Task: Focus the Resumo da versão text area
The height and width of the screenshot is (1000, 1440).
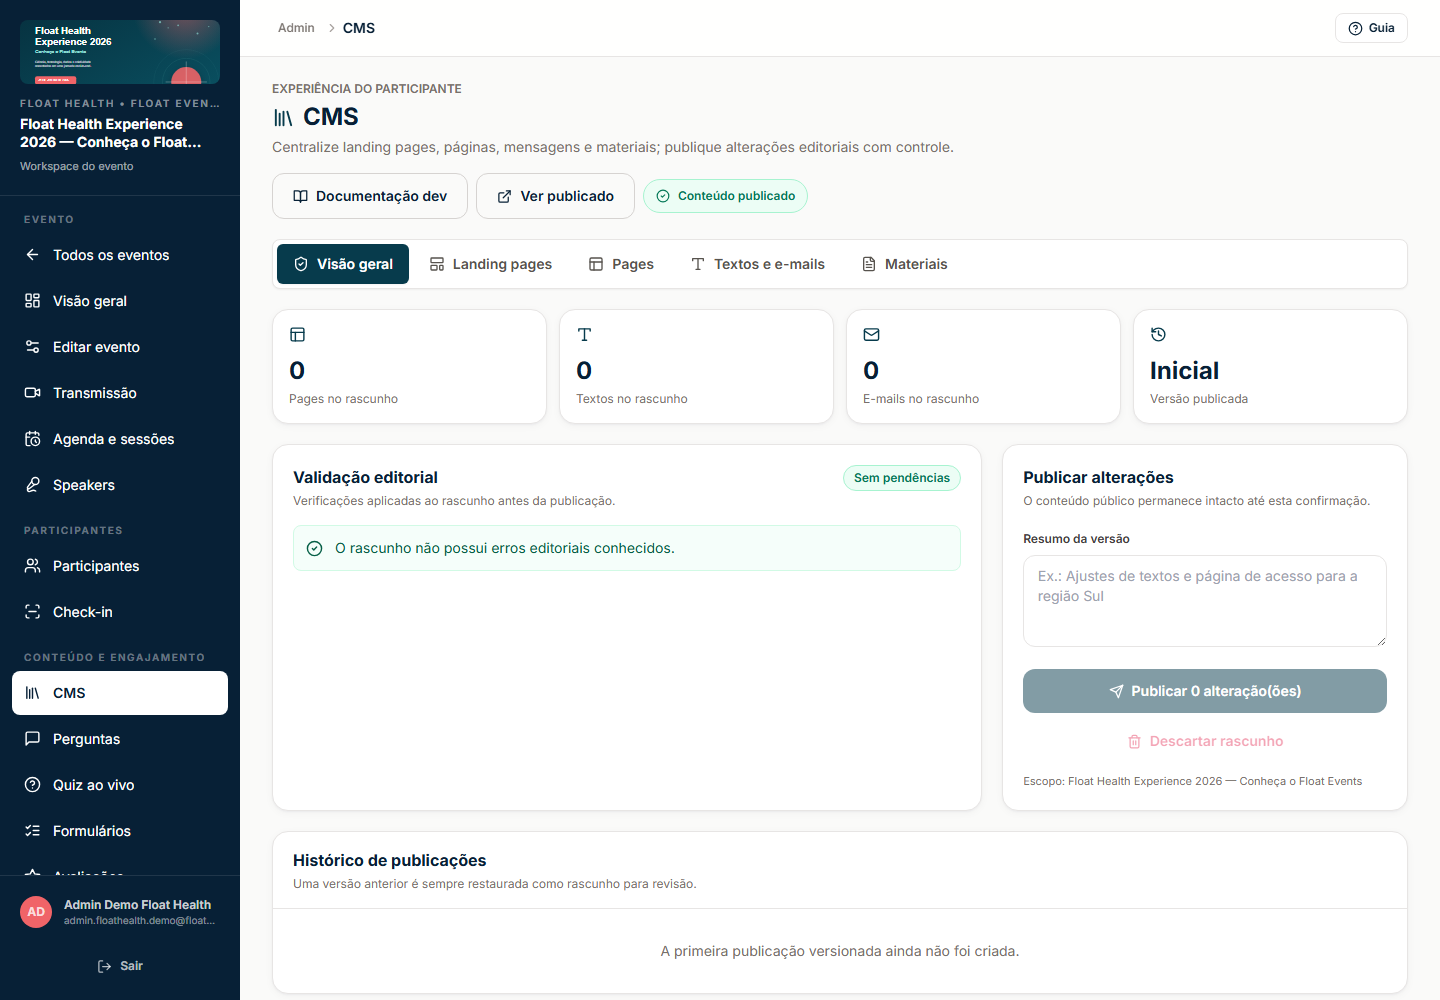Action: coord(1205,601)
